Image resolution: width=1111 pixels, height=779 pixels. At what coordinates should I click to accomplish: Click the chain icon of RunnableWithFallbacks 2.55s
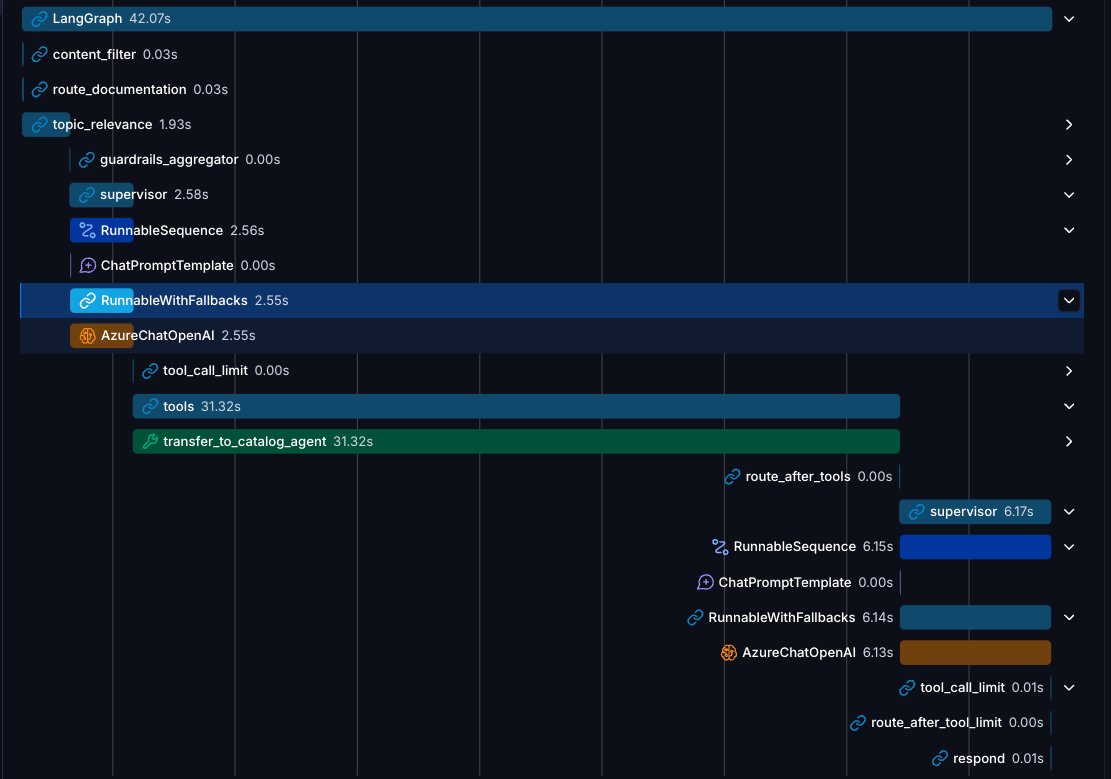87,301
